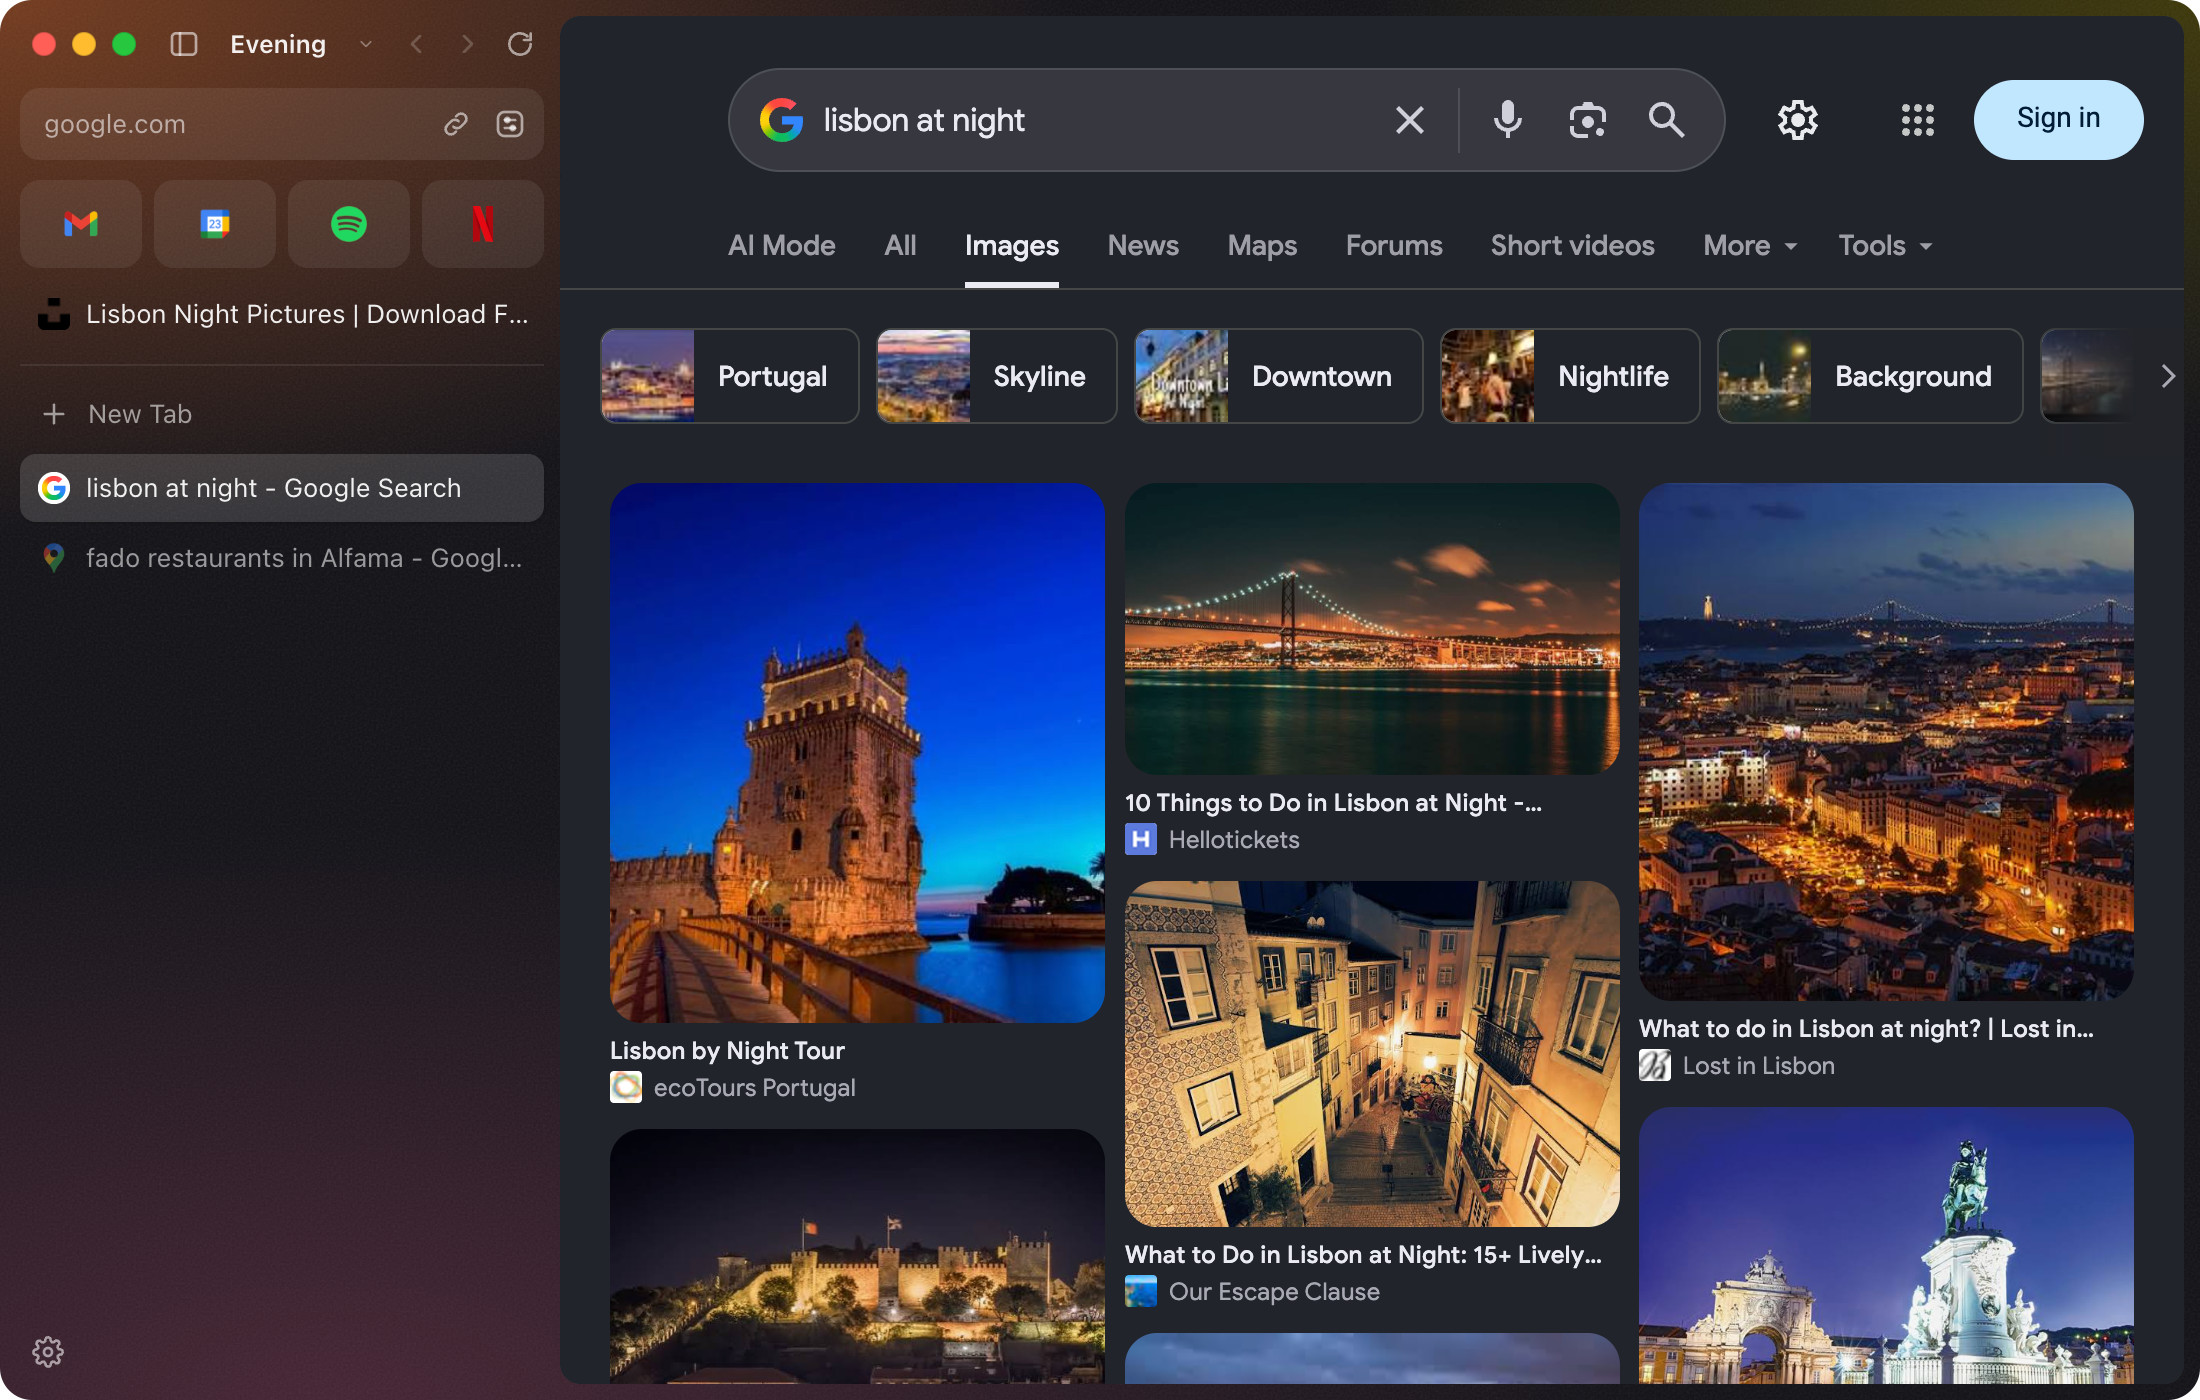Toggle the sidebar panel icon

pyautogui.click(x=183, y=44)
